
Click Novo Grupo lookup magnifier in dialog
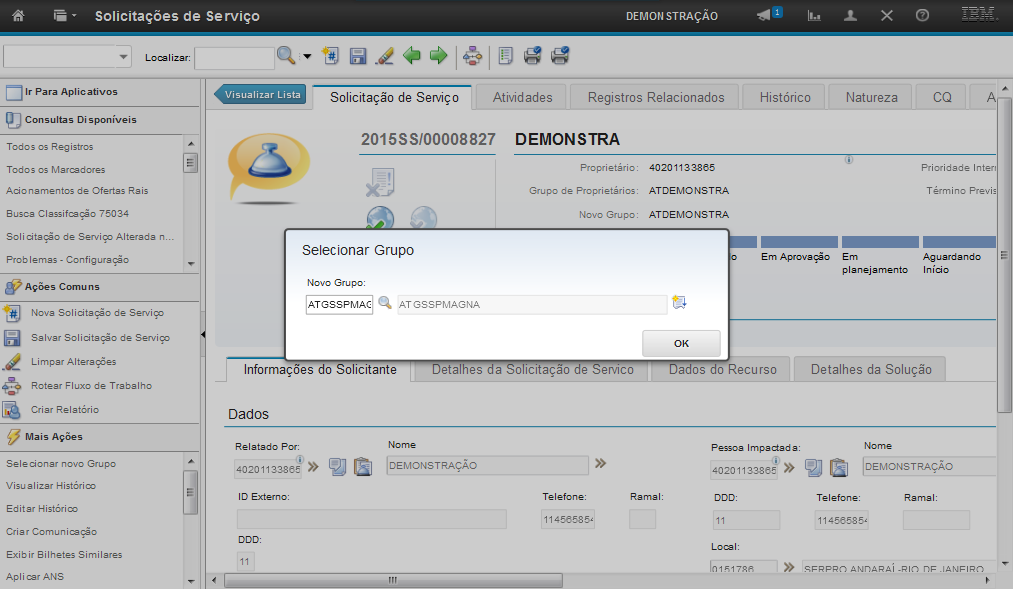tap(385, 303)
